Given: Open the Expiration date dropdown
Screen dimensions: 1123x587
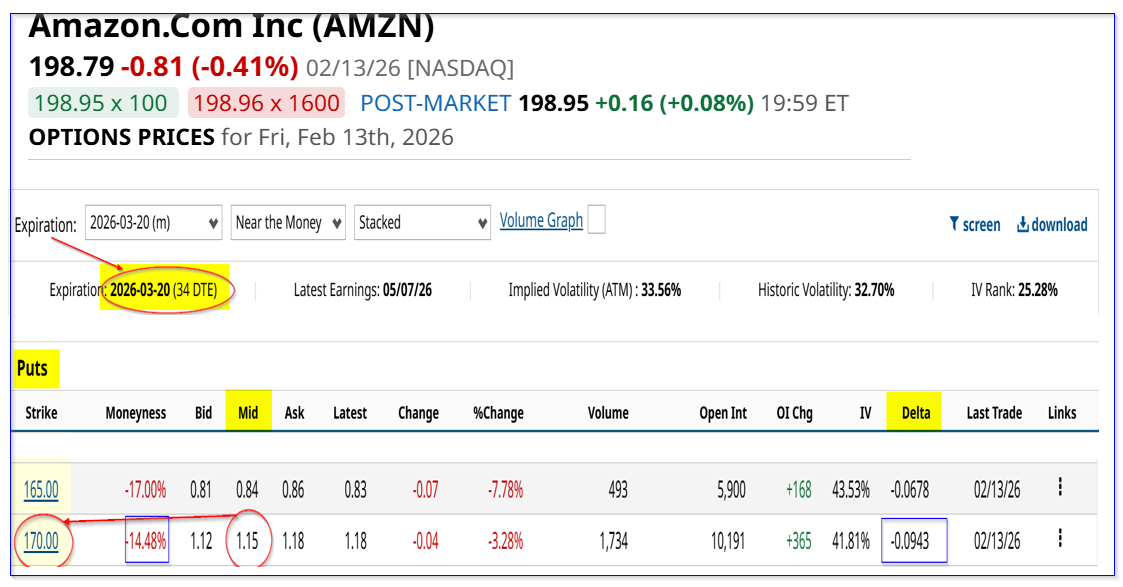Looking at the screenshot, I should [x=153, y=222].
